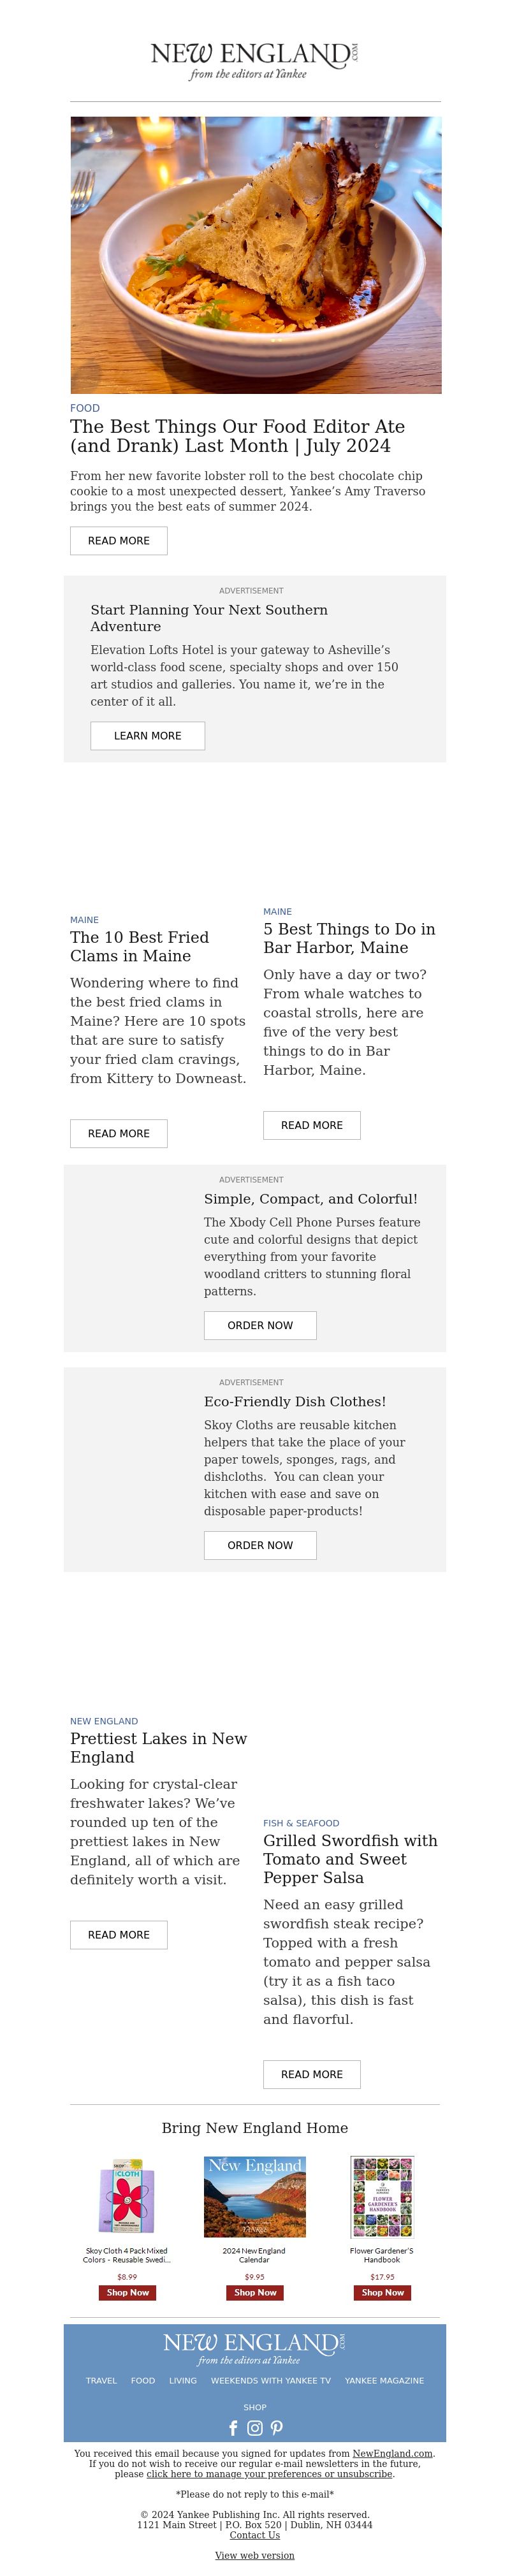Open the Instagram icon in footer
The width and height of the screenshot is (510, 2576).
(x=255, y=2428)
